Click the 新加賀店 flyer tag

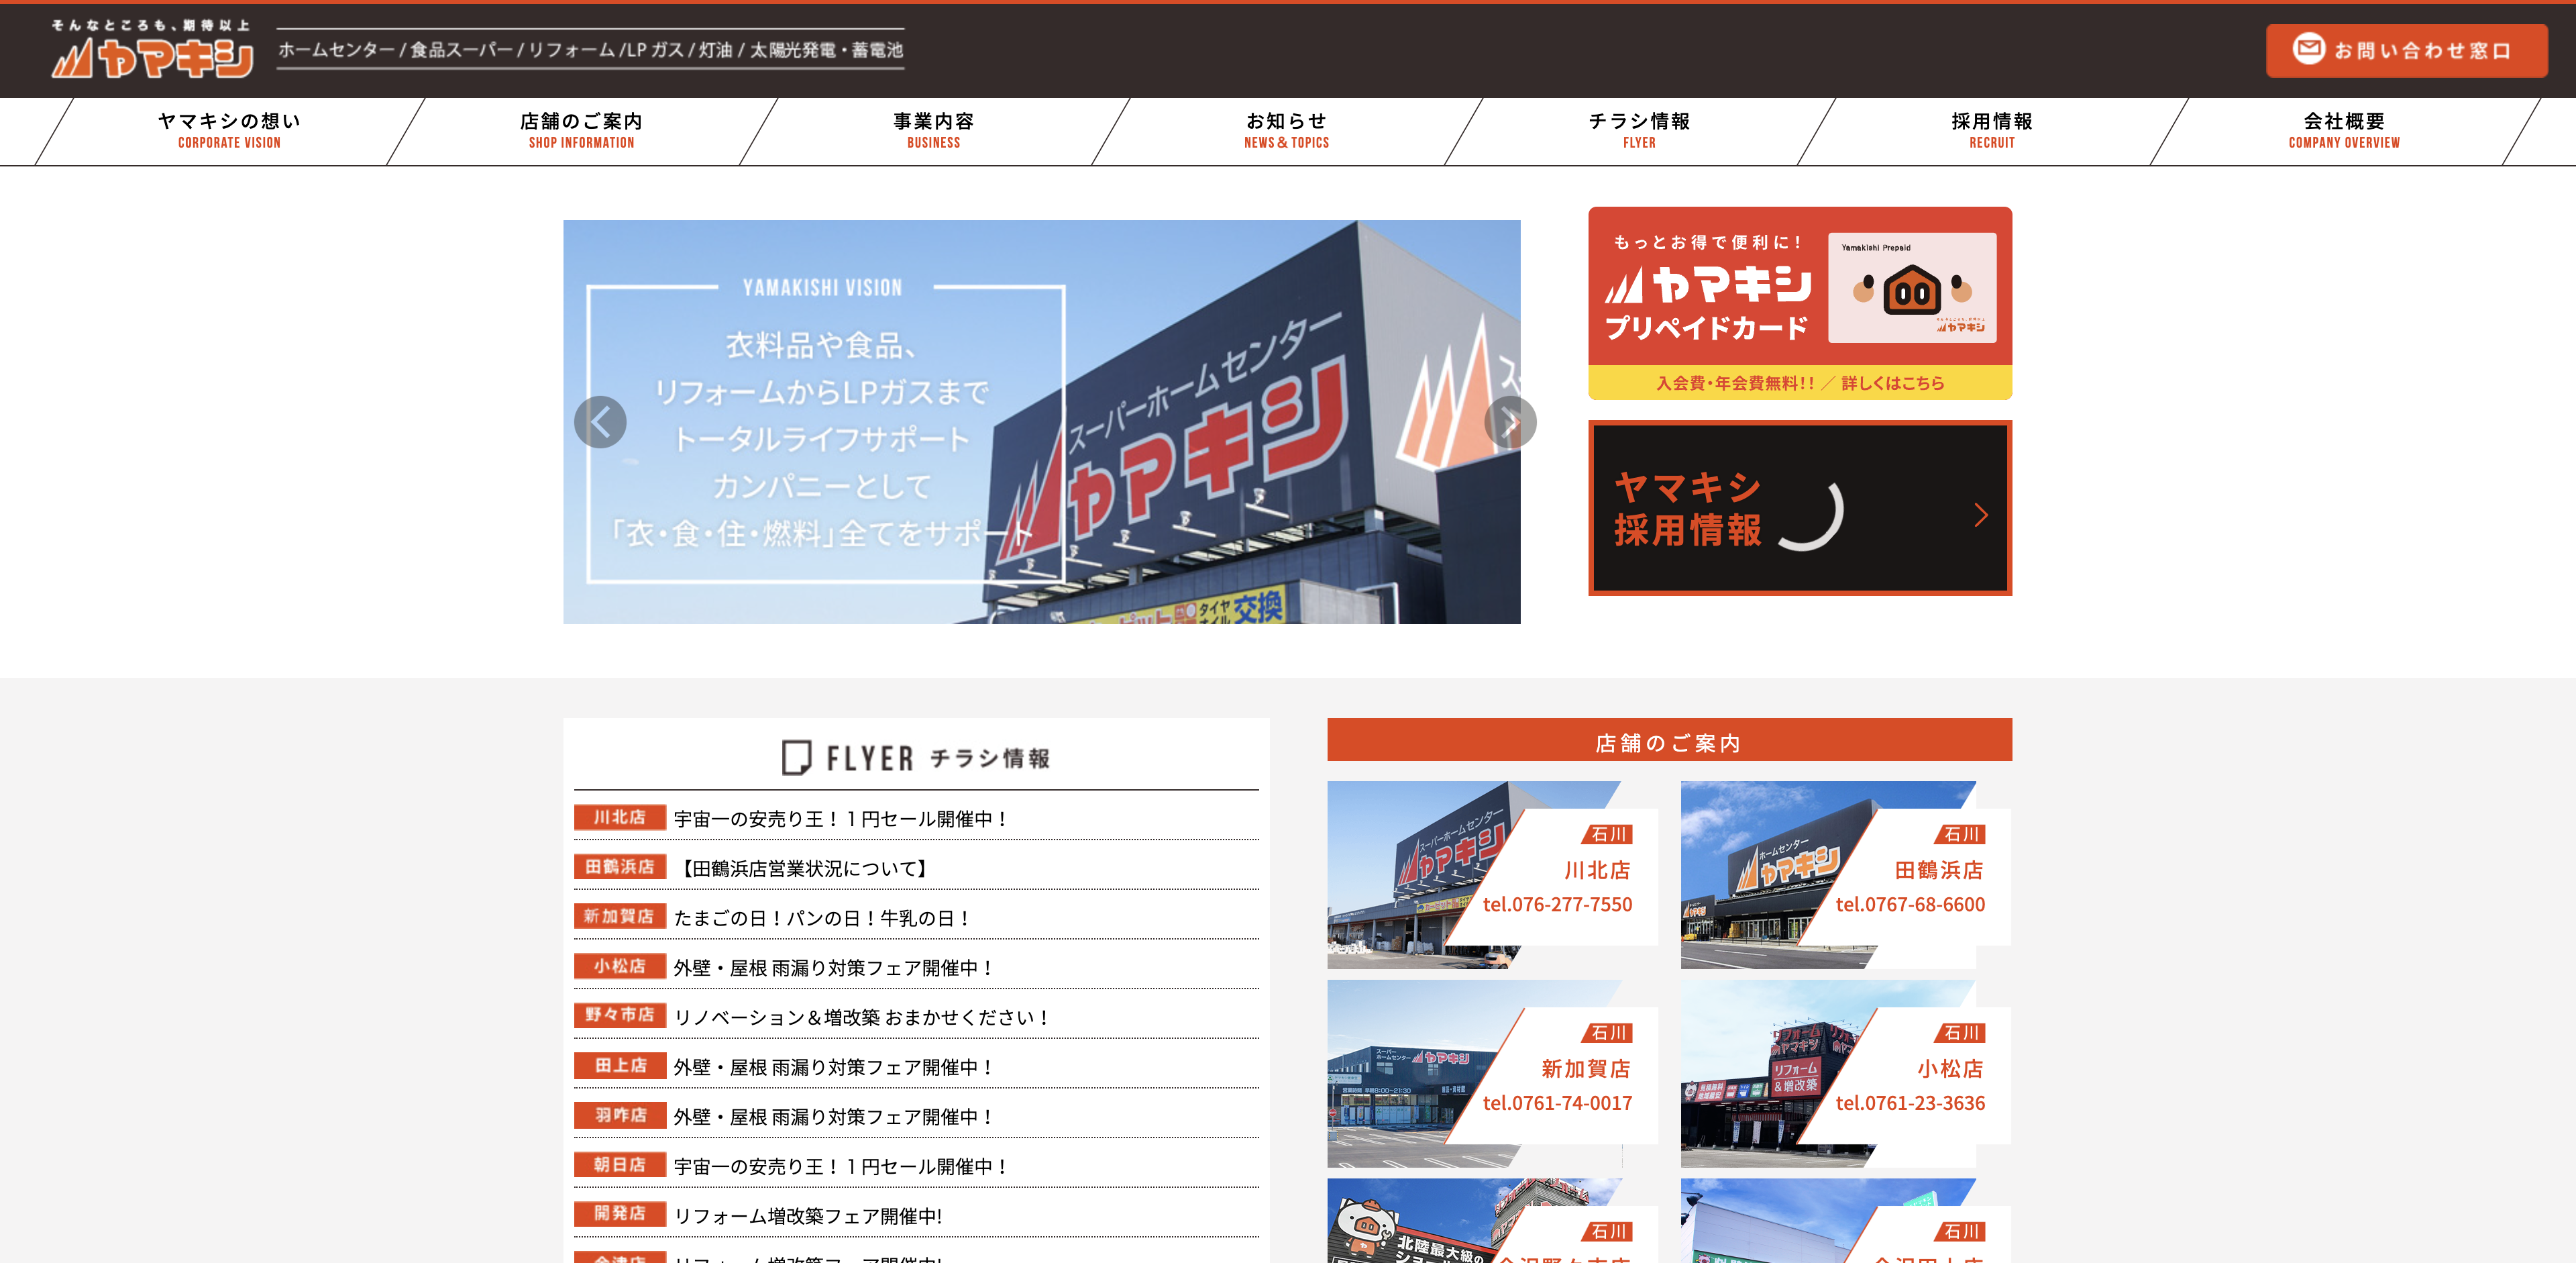point(619,916)
